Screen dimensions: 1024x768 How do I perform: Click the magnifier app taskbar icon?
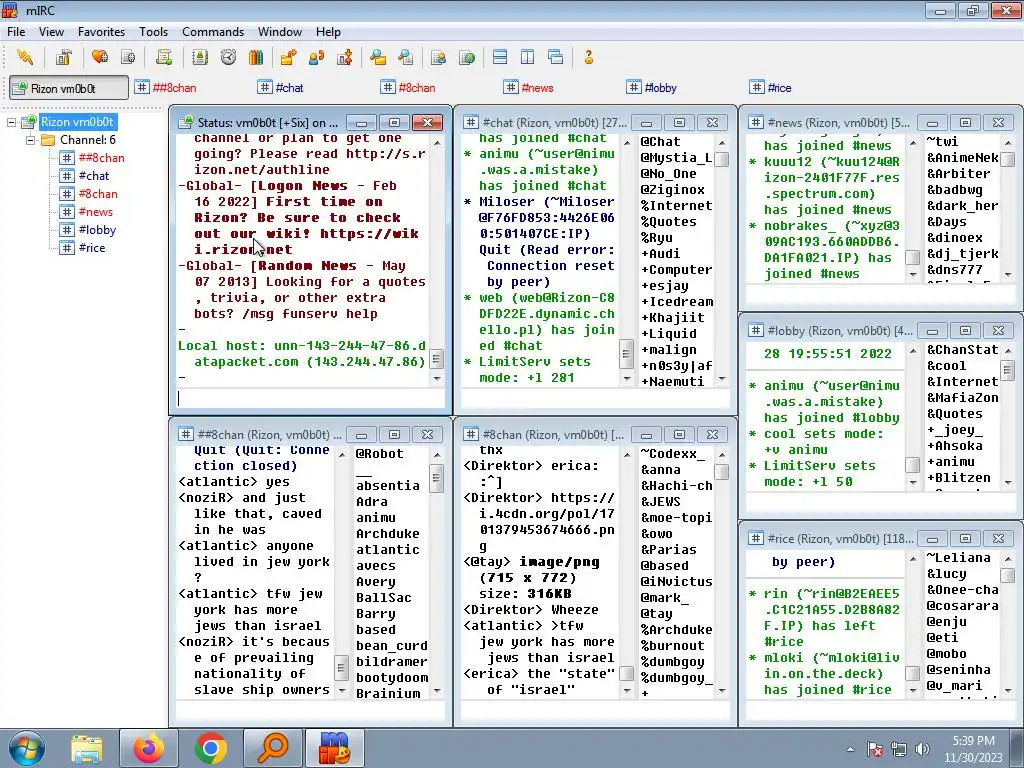[272, 748]
